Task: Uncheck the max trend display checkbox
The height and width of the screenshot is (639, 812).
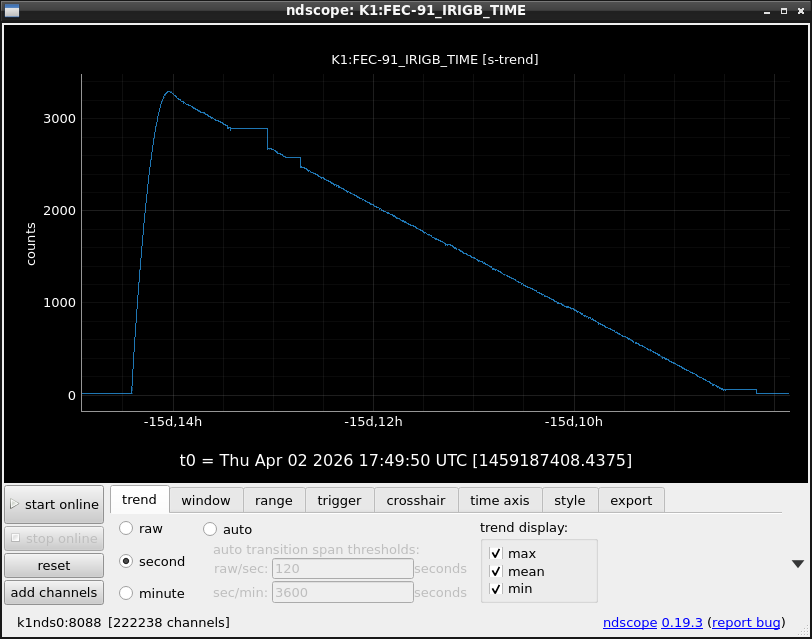Action: pos(496,554)
